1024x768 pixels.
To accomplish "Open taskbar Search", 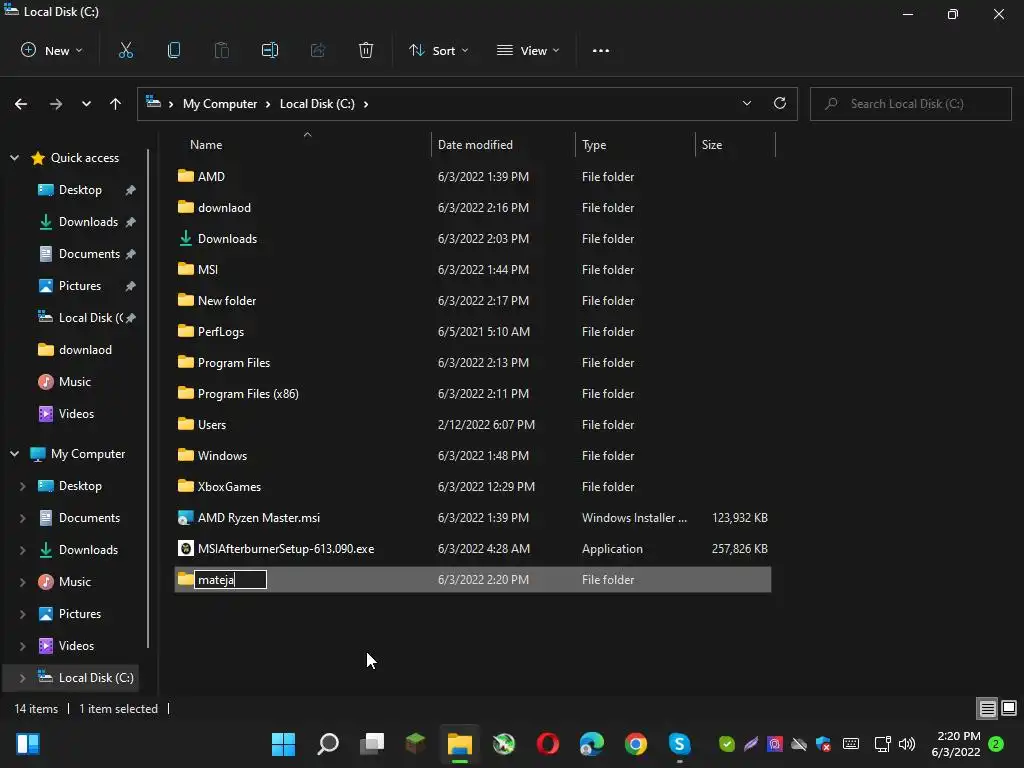I will click(x=328, y=744).
